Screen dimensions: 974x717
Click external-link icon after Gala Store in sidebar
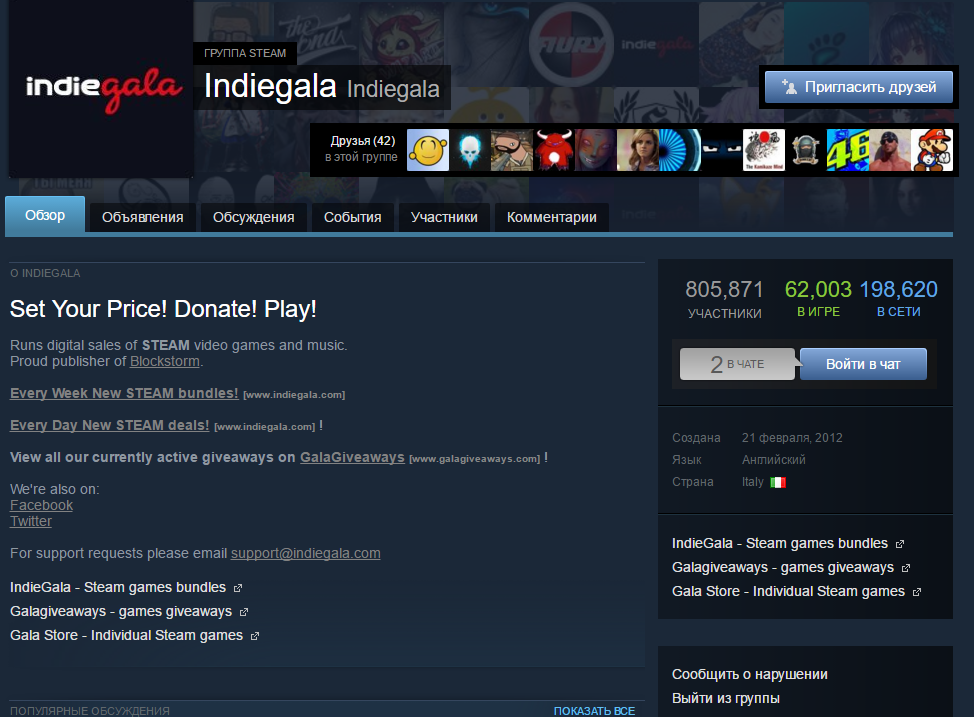pyautogui.click(x=917, y=592)
